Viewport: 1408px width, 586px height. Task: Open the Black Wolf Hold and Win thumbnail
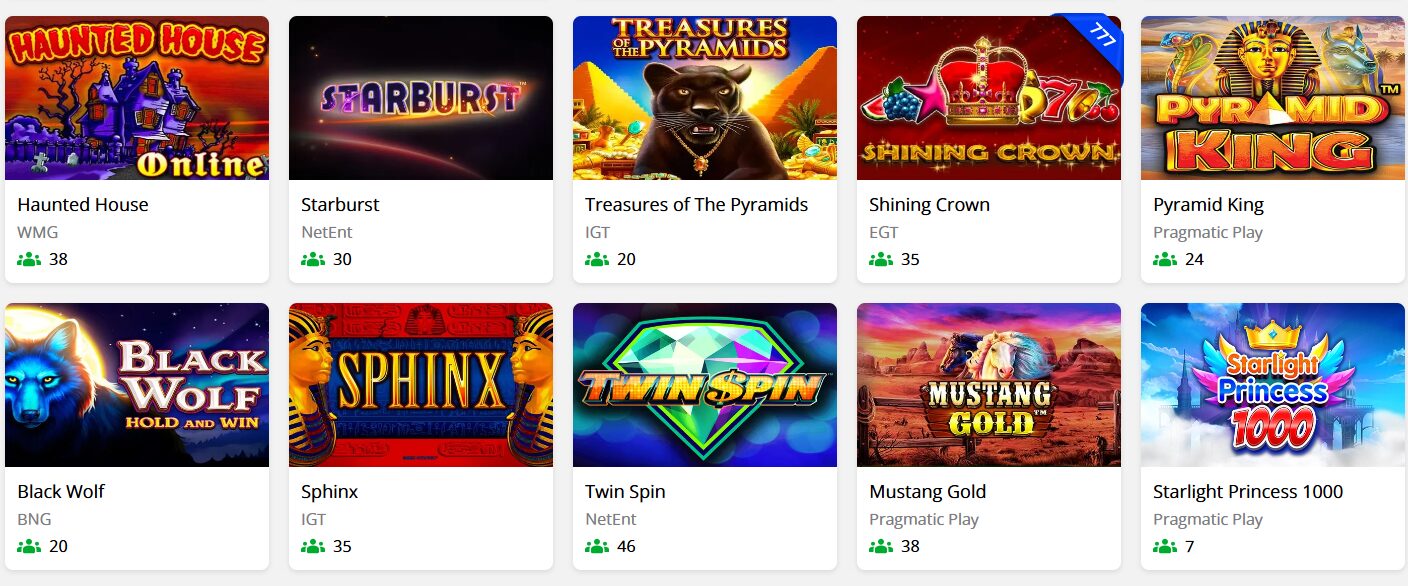137,385
